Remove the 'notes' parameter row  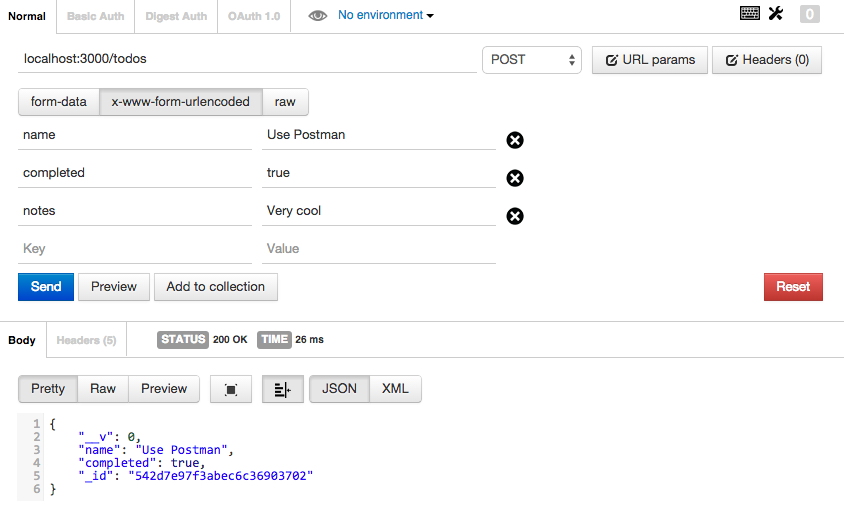point(515,216)
